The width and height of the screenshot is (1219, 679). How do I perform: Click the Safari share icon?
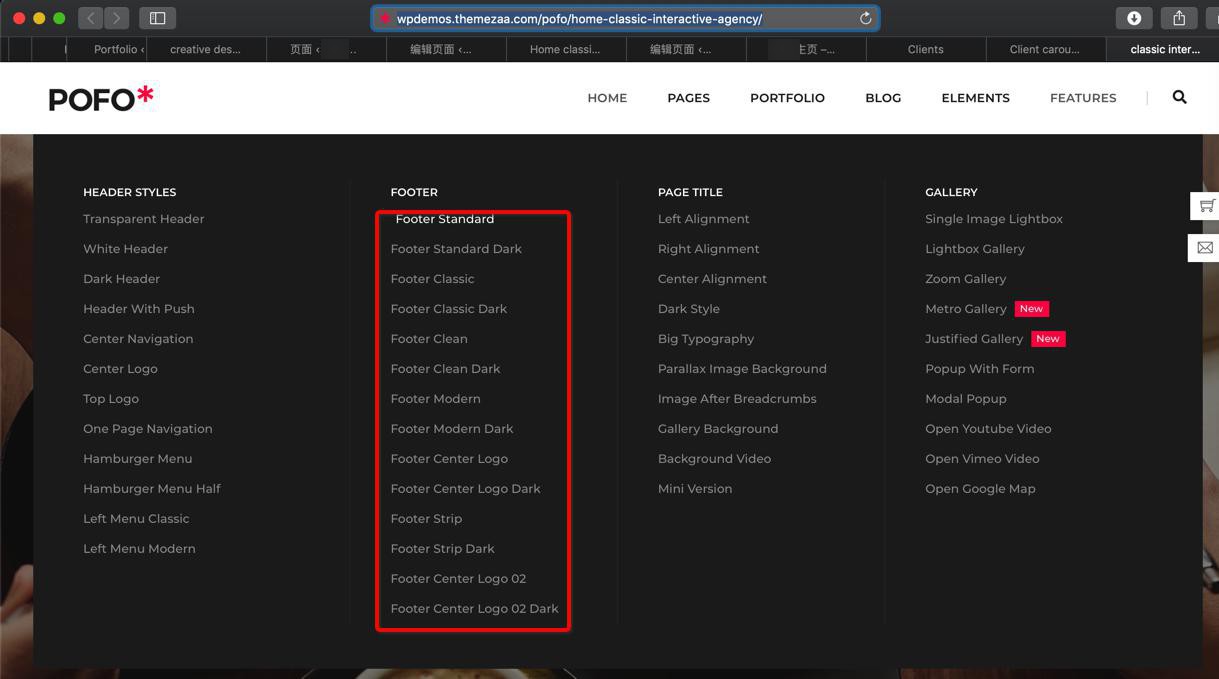(x=1179, y=18)
